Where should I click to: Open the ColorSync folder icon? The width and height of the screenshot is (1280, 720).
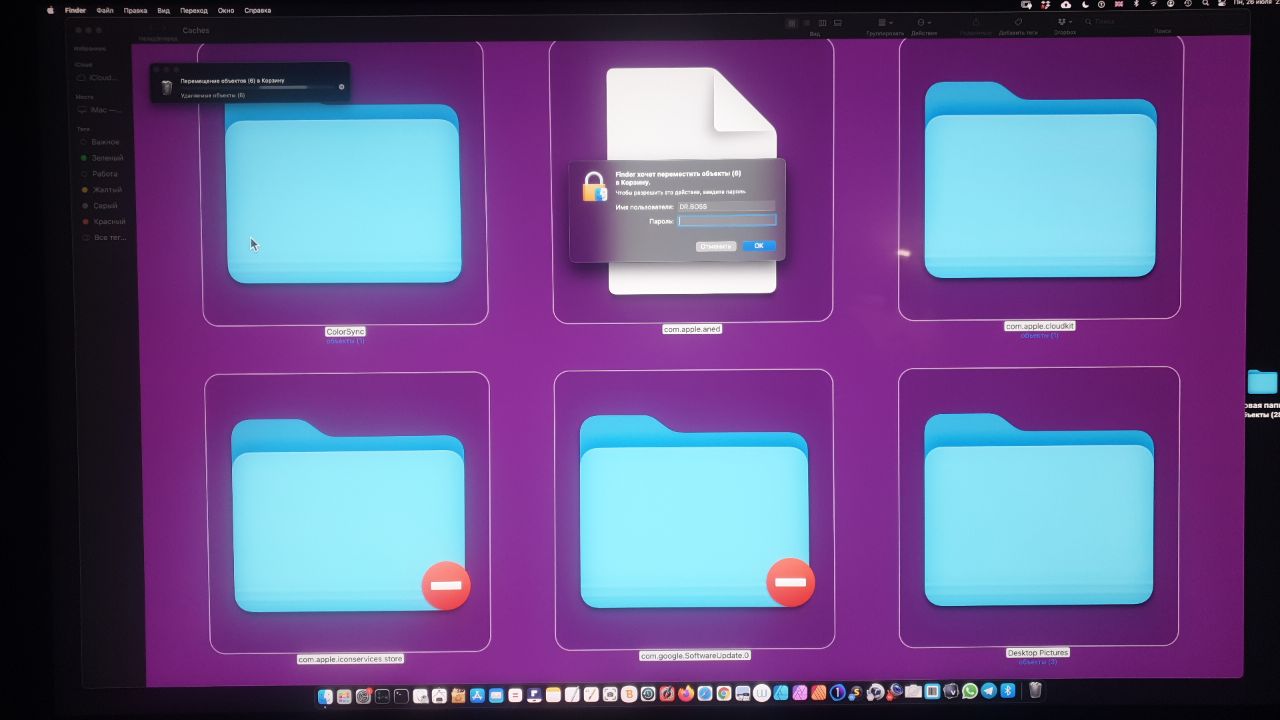(x=343, y=194)
